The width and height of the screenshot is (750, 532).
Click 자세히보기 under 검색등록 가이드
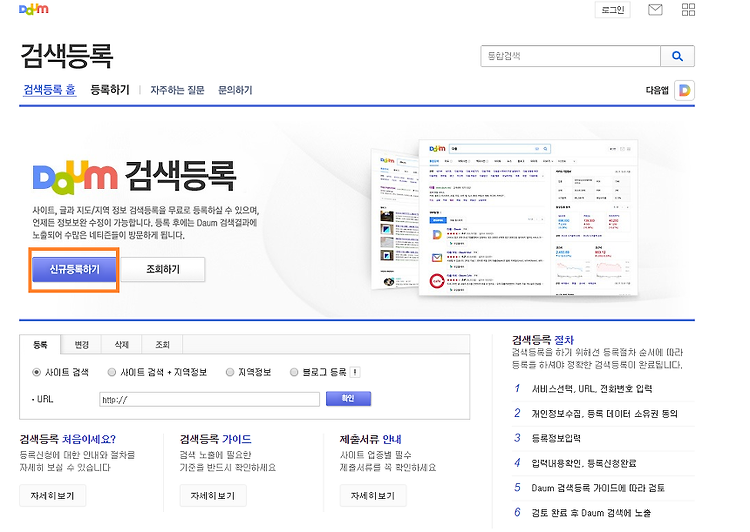point(213,496)
